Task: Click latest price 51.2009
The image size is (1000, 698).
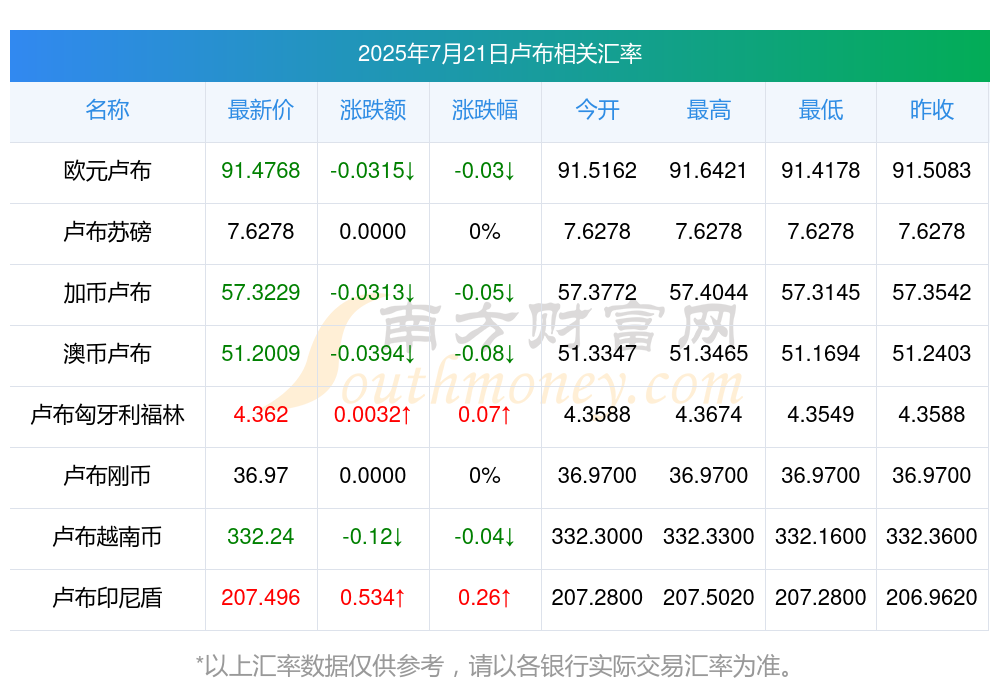Action: pyautogui.click(x=261, y=353)
